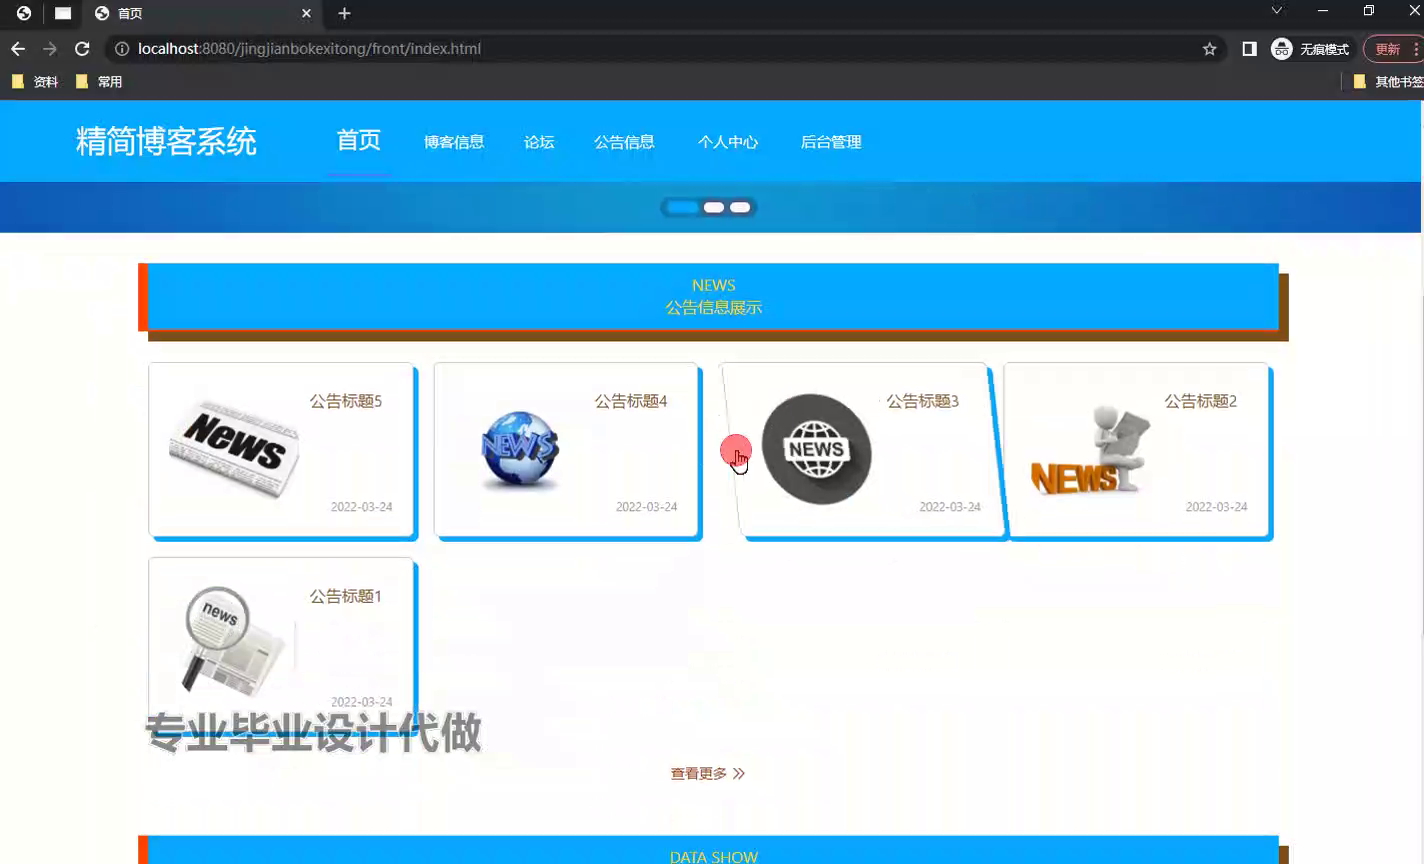Select the first carousel indicator
Screen dimensions: 1424x864
pyautogui.click(x=682, y=207)
